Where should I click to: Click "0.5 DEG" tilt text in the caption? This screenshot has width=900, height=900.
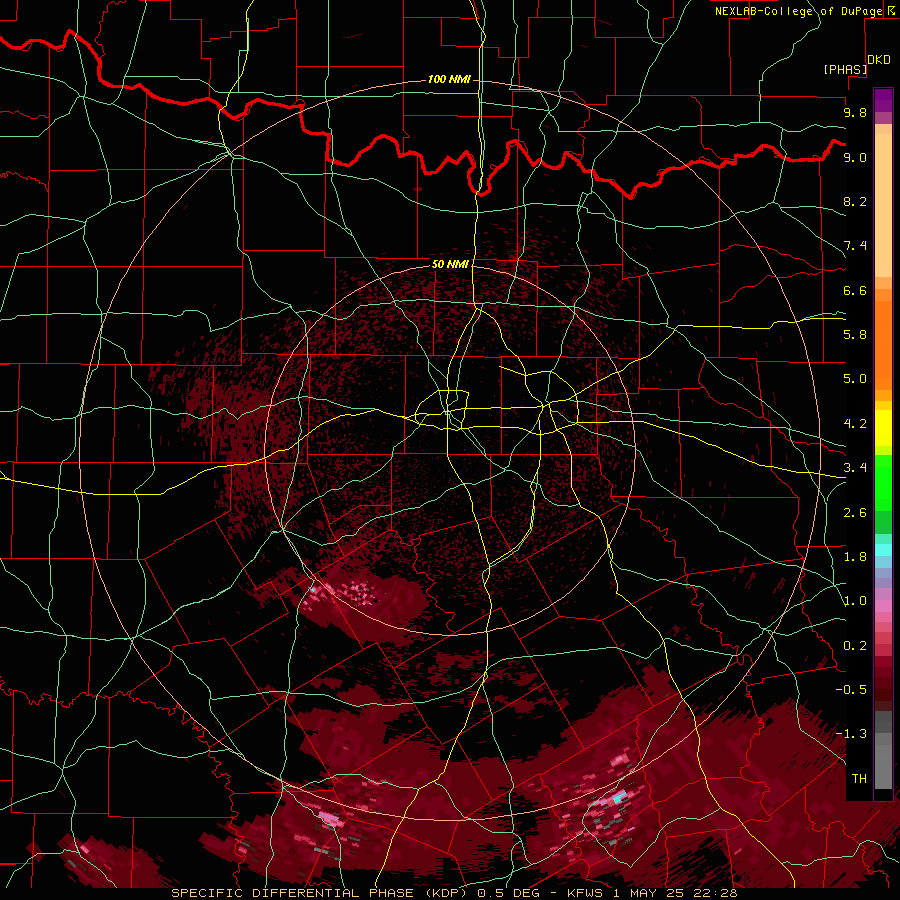click(509, 893)
